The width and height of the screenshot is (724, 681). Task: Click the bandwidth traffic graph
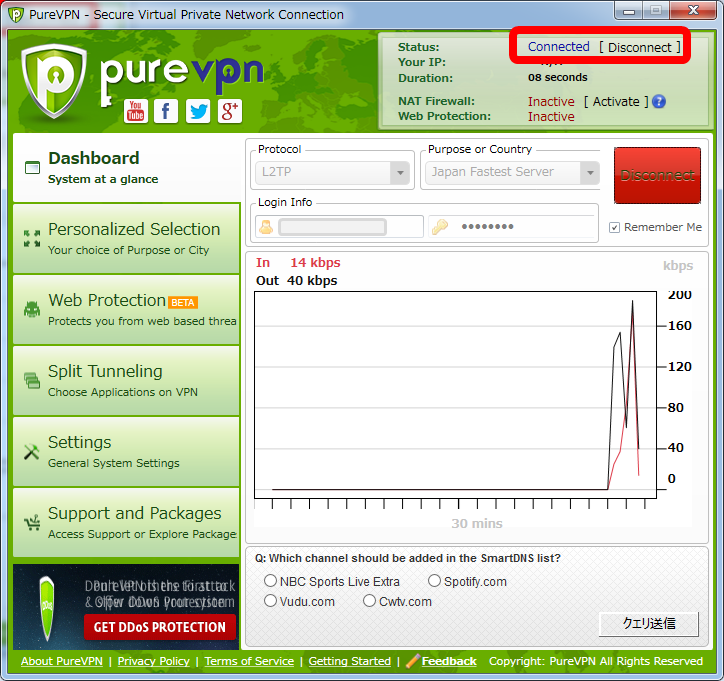(x=455, y=395)
